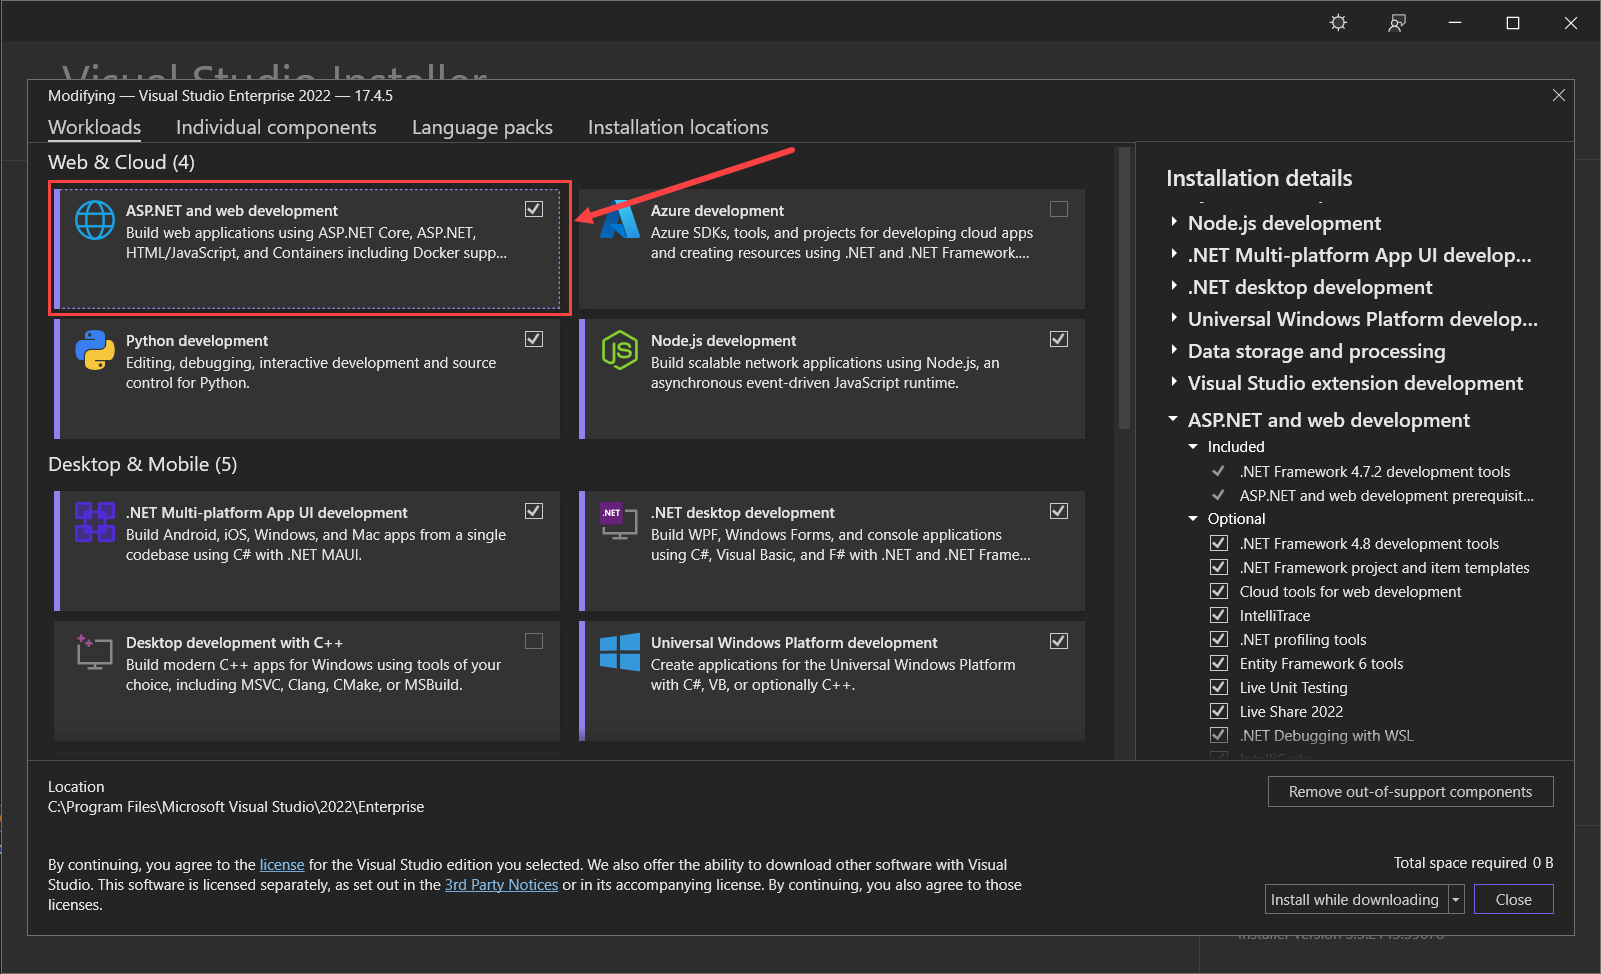
Task: Expand .NET Multi-platform App UI details node
Action: [1174, 255]
